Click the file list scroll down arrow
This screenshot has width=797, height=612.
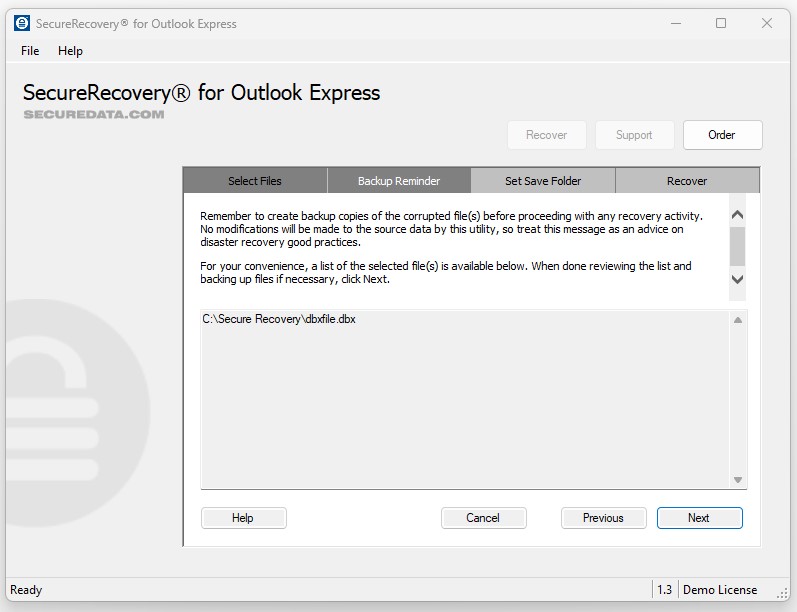(738, 480)
